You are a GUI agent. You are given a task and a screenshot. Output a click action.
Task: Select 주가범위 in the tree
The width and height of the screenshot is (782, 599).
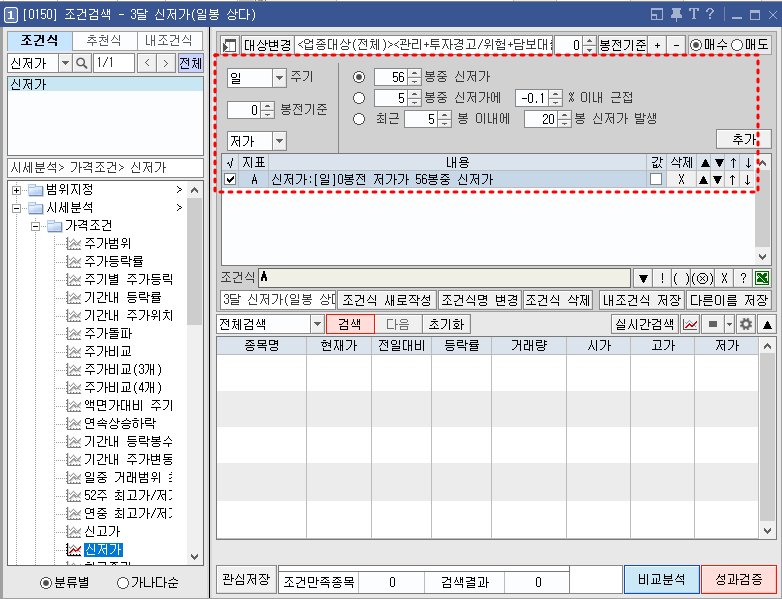pyautogui.click(x=107, y=243)
